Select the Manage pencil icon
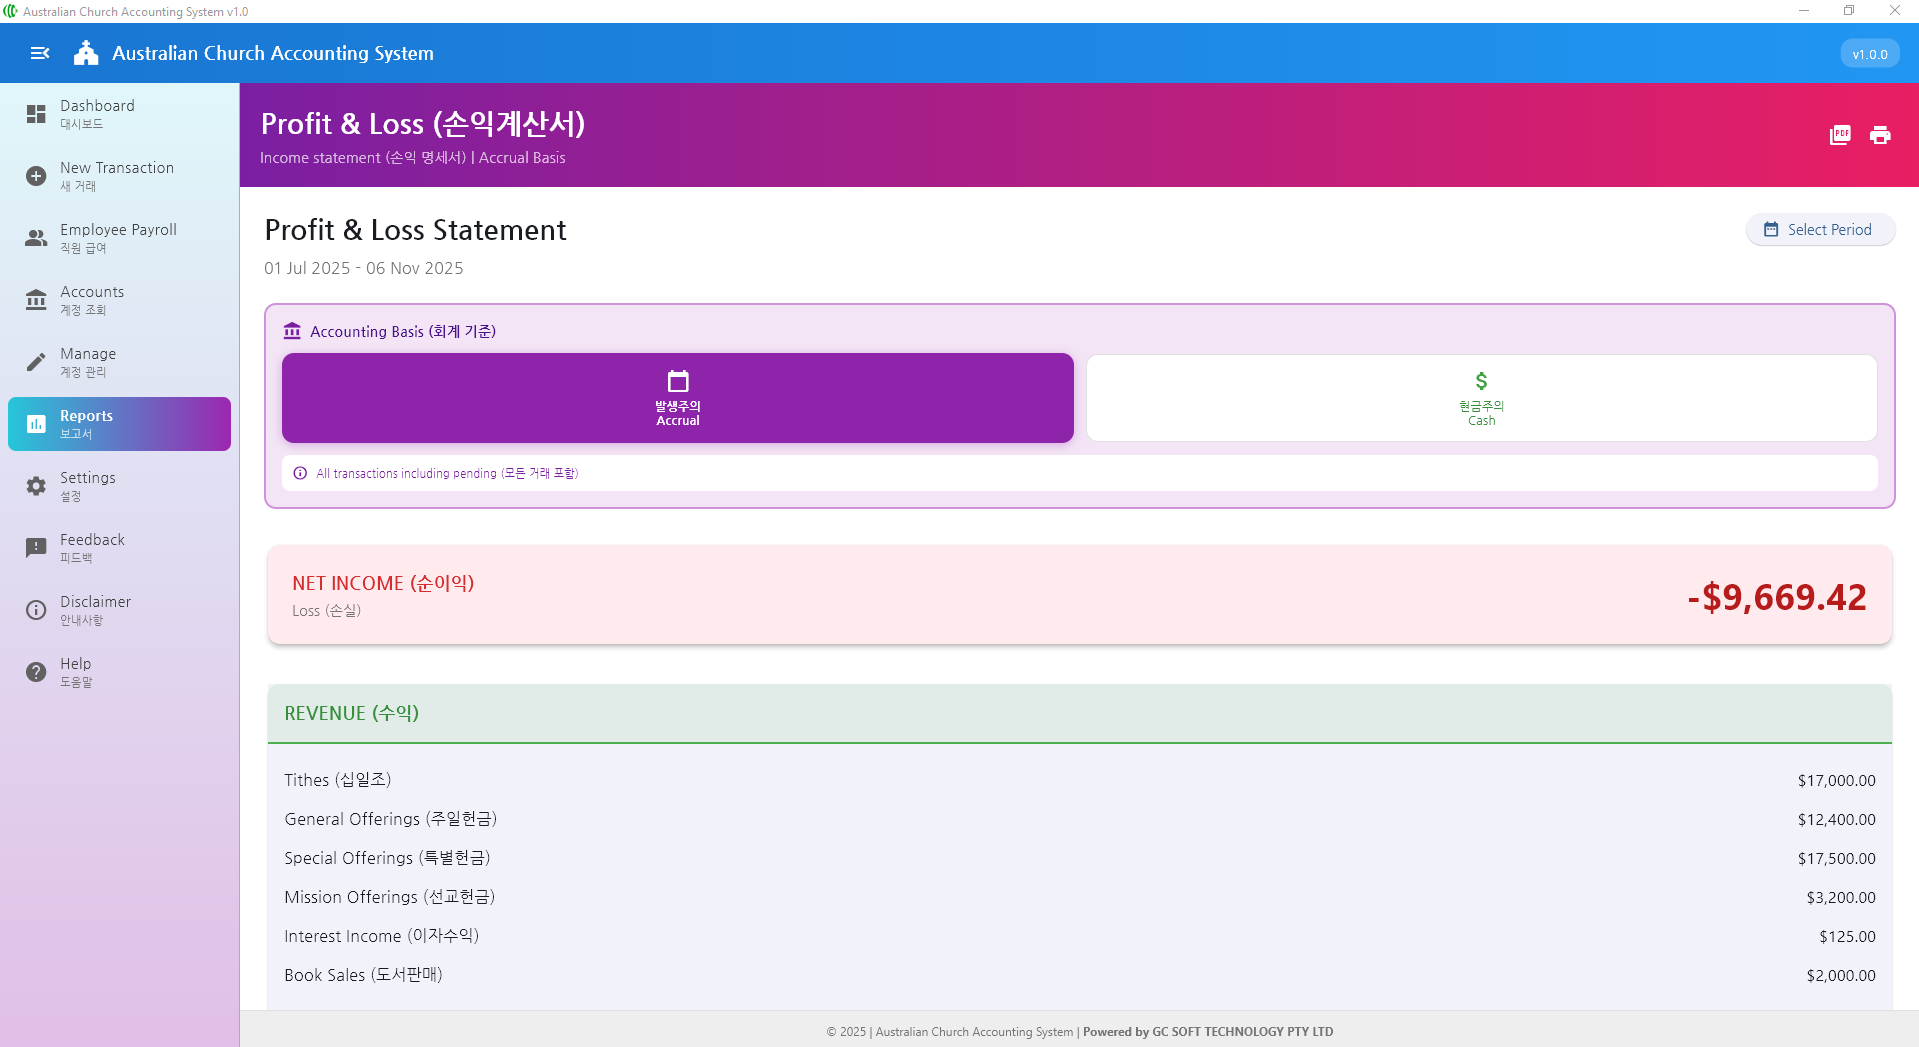This screenshot has height=1047, width=1919. pos(36,361)
